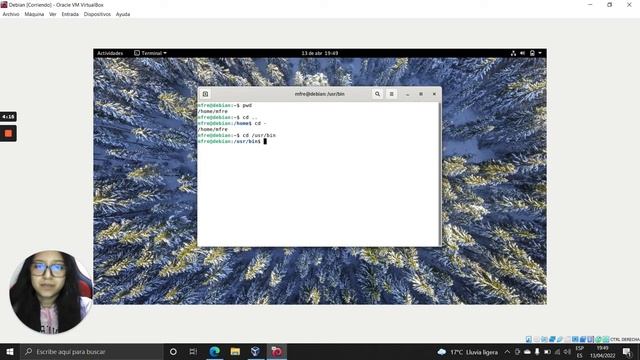Click the terminal title mfre@debian: /usr/bin
Viewport: 640px width, 360px height.
point(320,94)
